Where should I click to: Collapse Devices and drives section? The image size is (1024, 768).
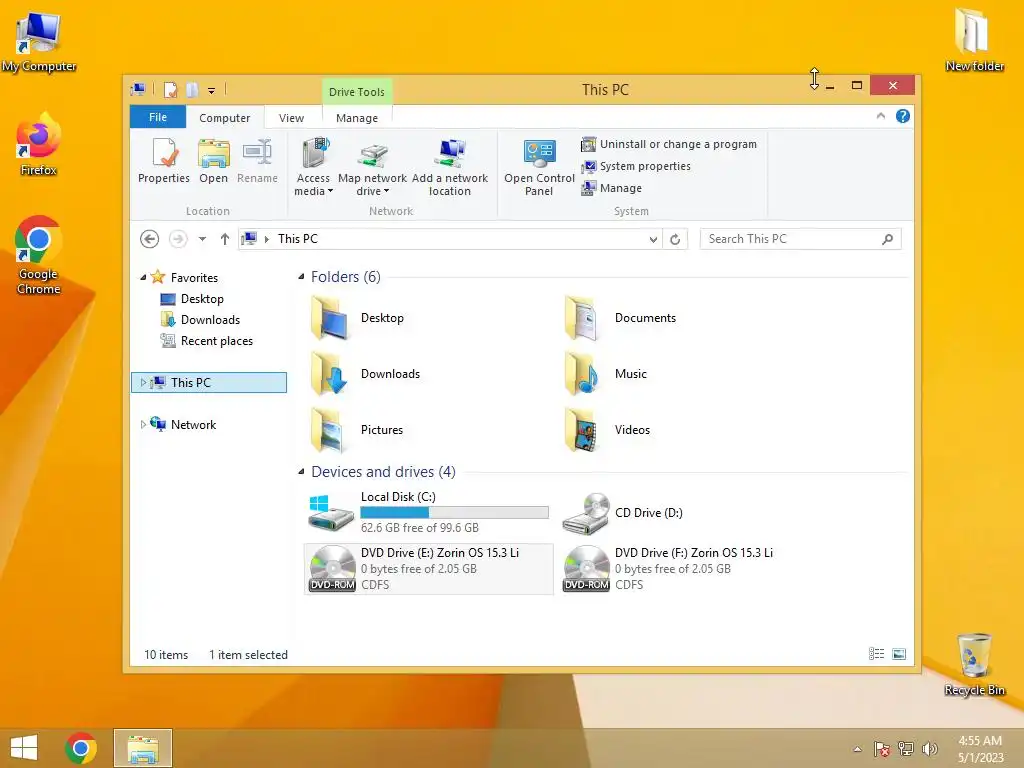301,472
